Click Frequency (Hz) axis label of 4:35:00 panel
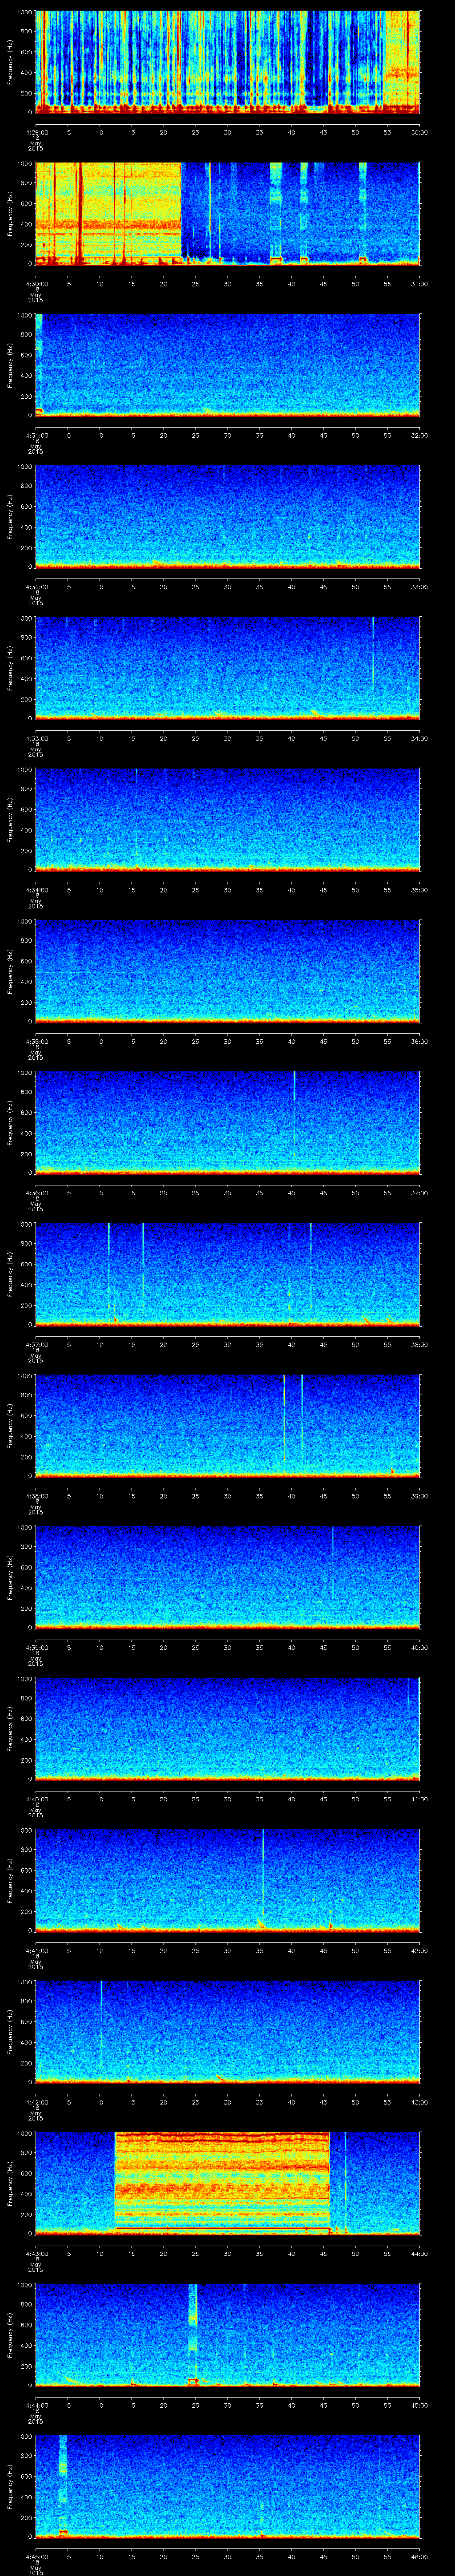This screenshot has width=455, height=2576. point(10,971)
